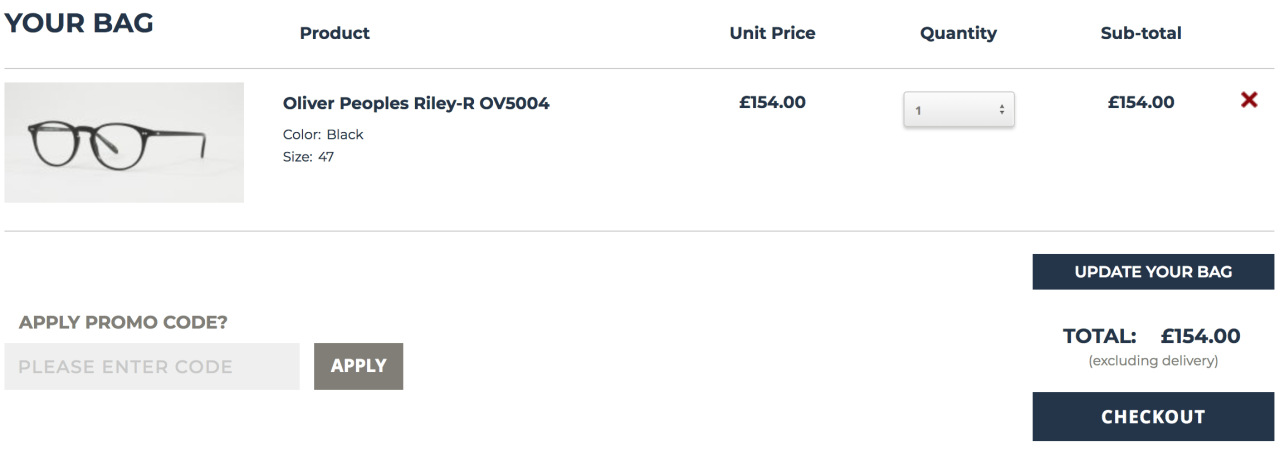1280x450 pixels.
Task: Open the black glasses product thumbnail
Action: (124, 142)
